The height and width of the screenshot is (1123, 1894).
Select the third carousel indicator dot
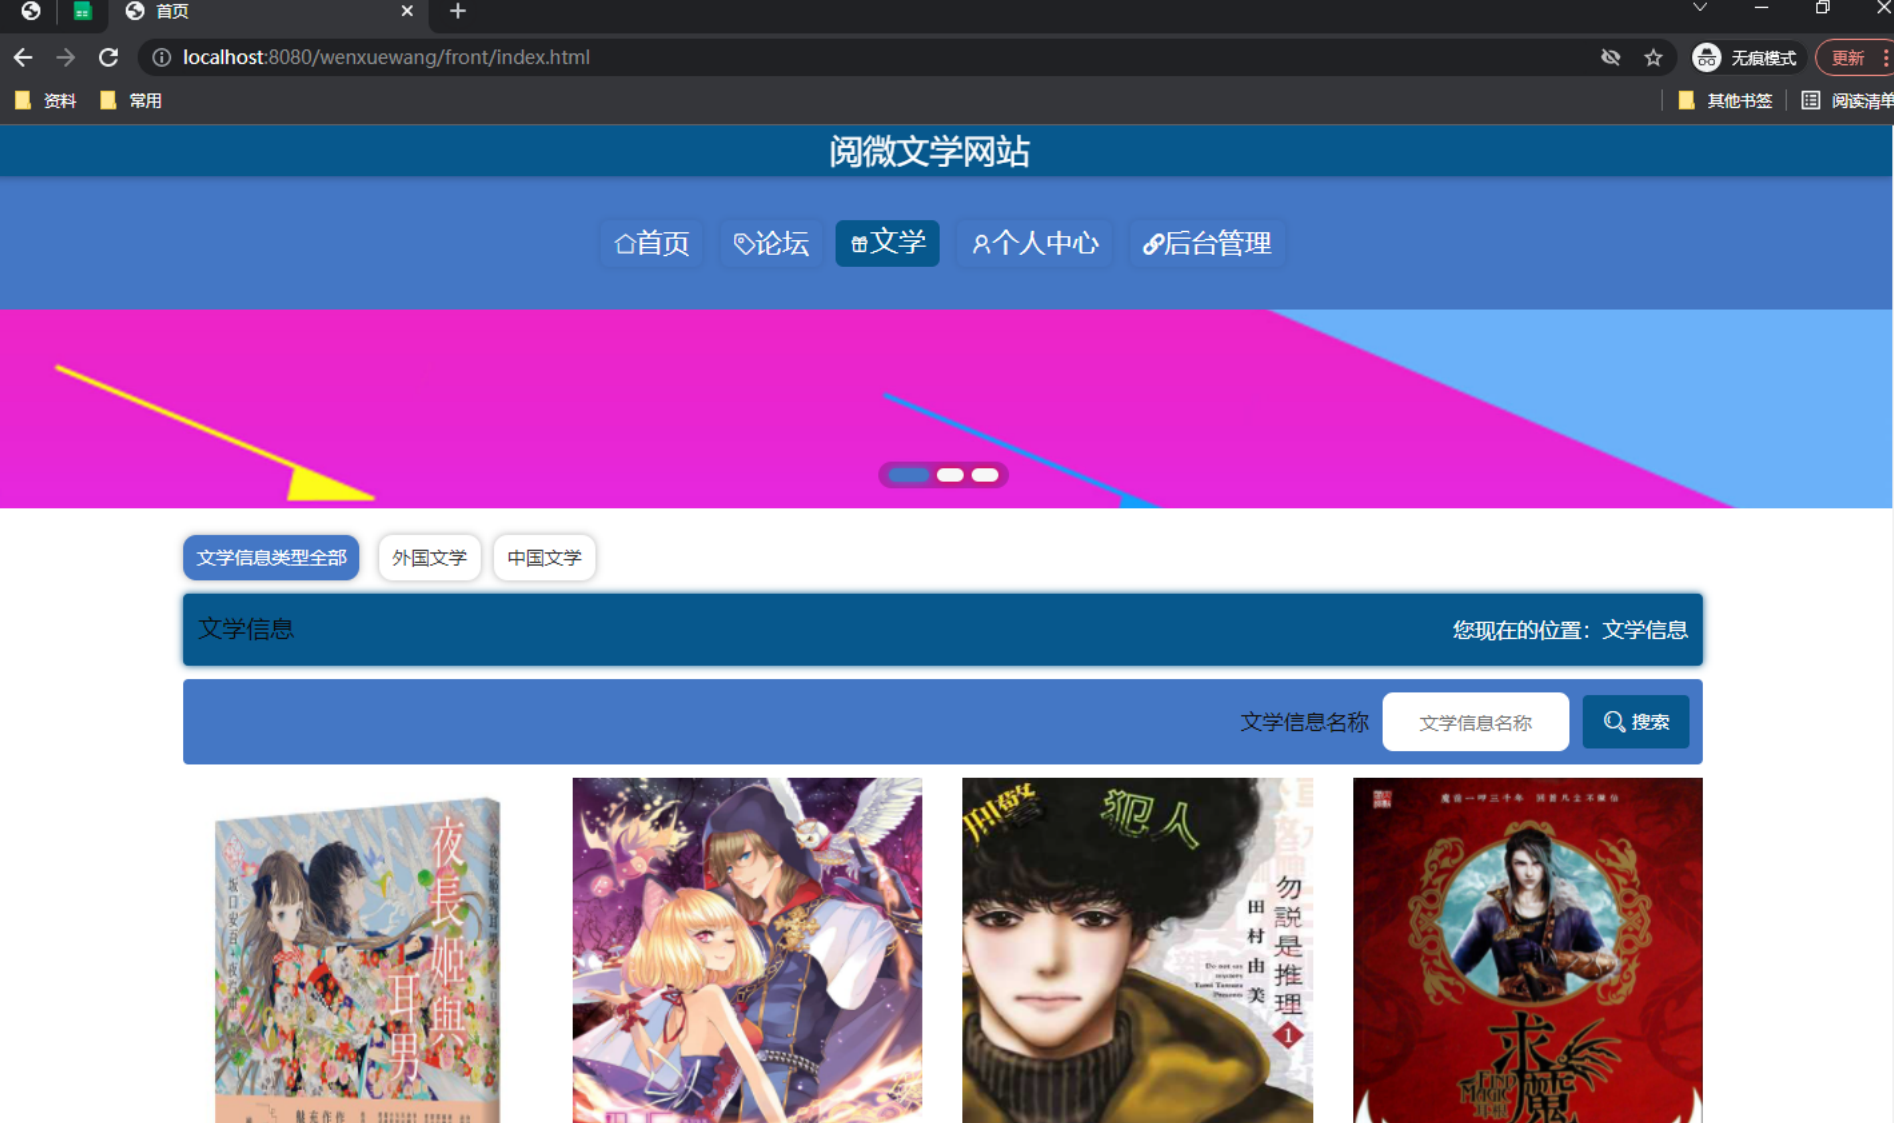point(985,475)
